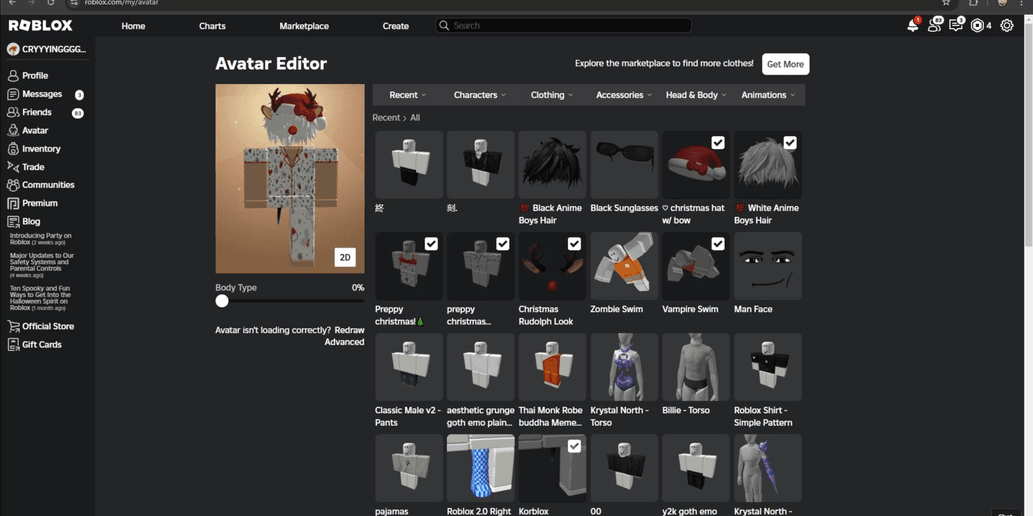Expand the Animations dropdown tab
Screen dimensions: 1033x516
768,95
